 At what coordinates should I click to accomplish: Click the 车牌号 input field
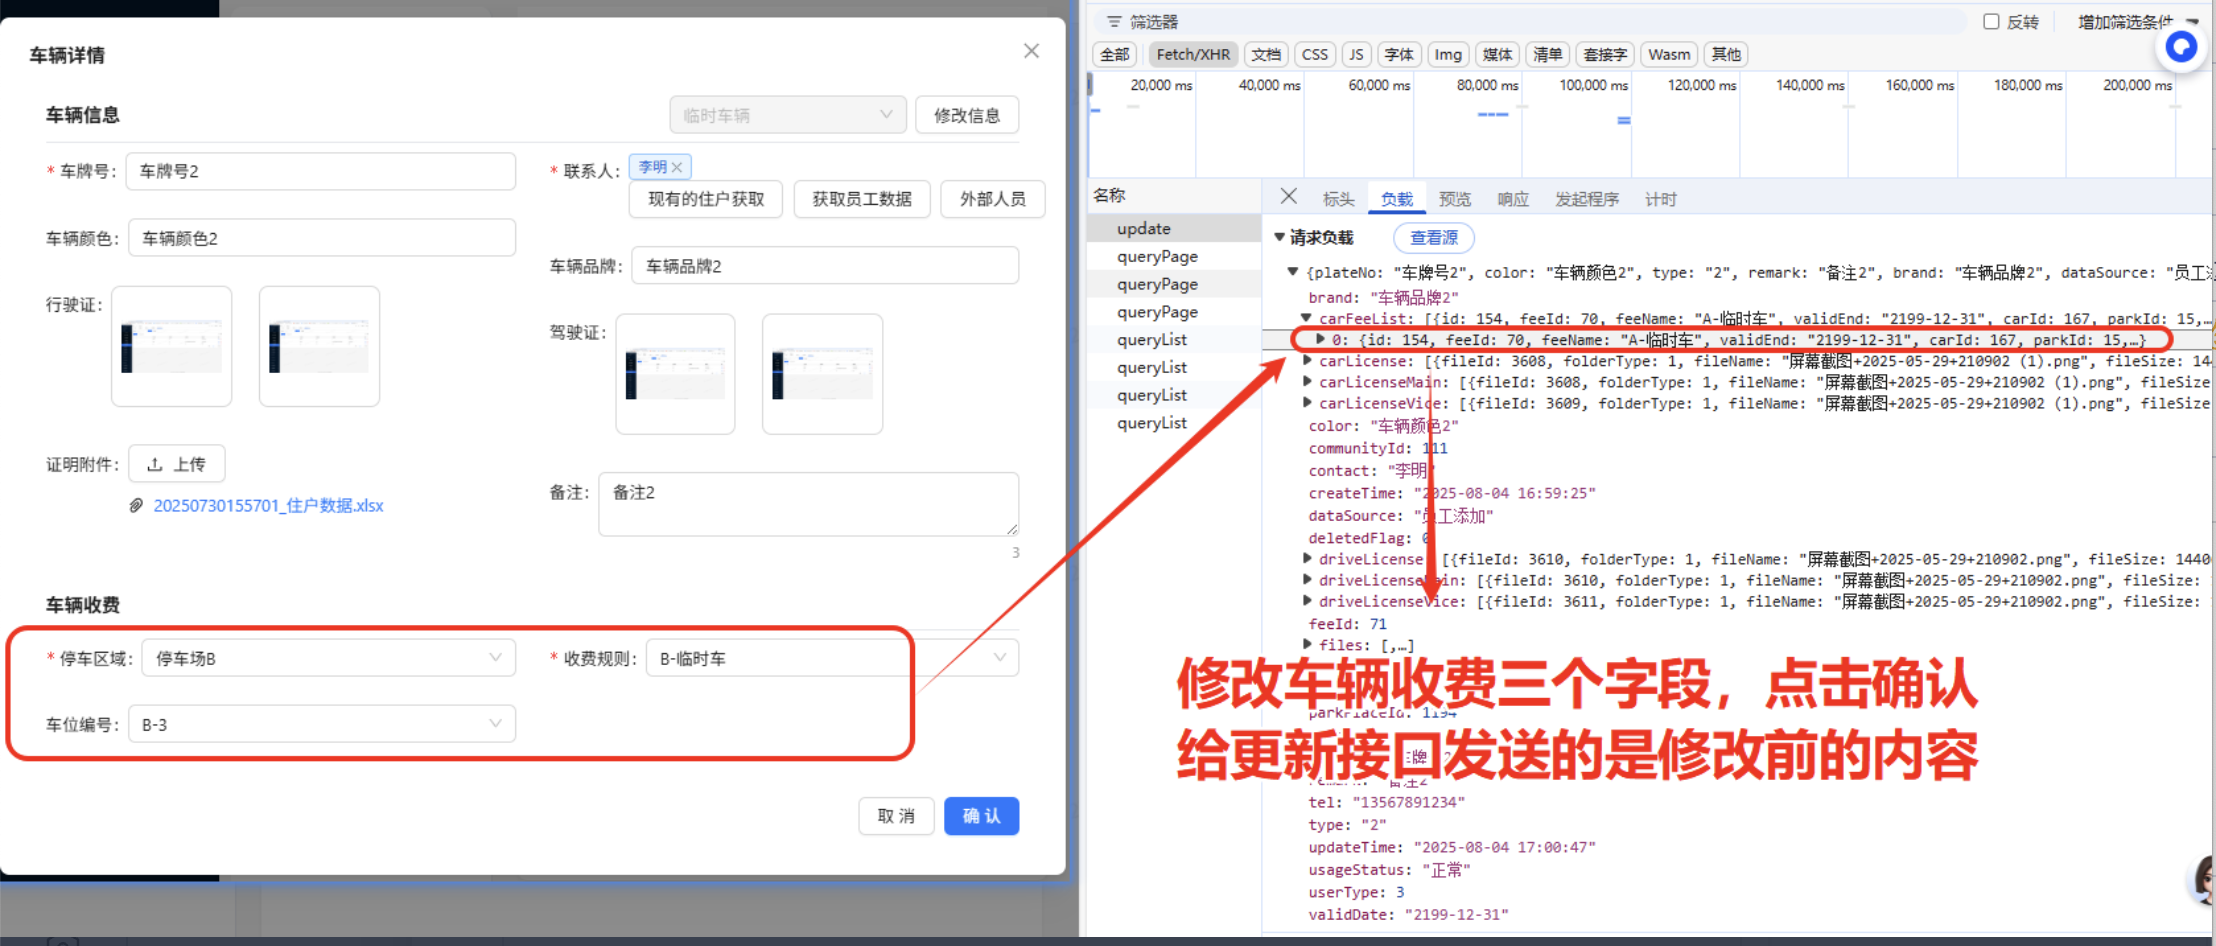320,171
